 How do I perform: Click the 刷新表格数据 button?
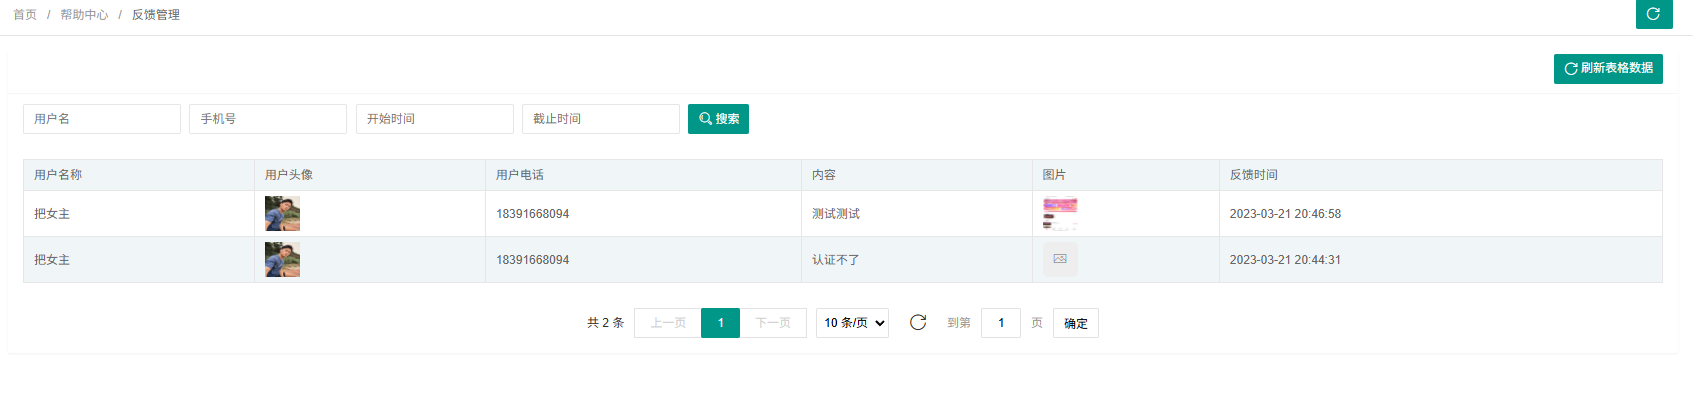[1608, 69]
